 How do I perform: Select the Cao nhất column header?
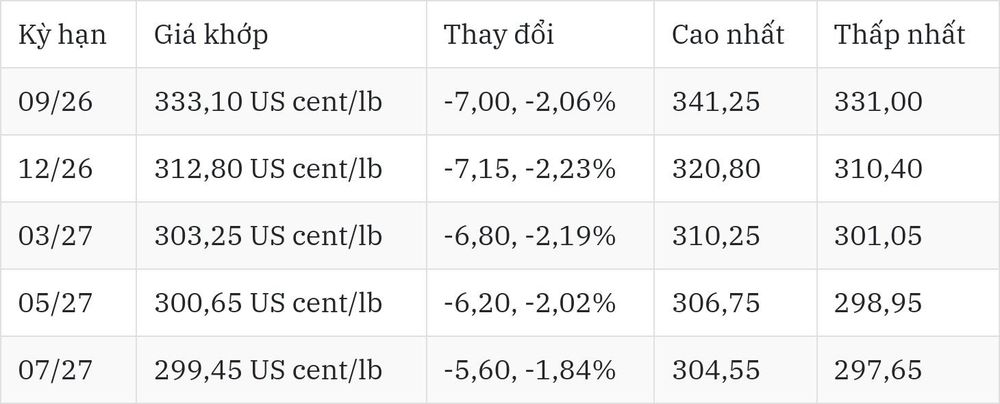(x=728, y=35)
